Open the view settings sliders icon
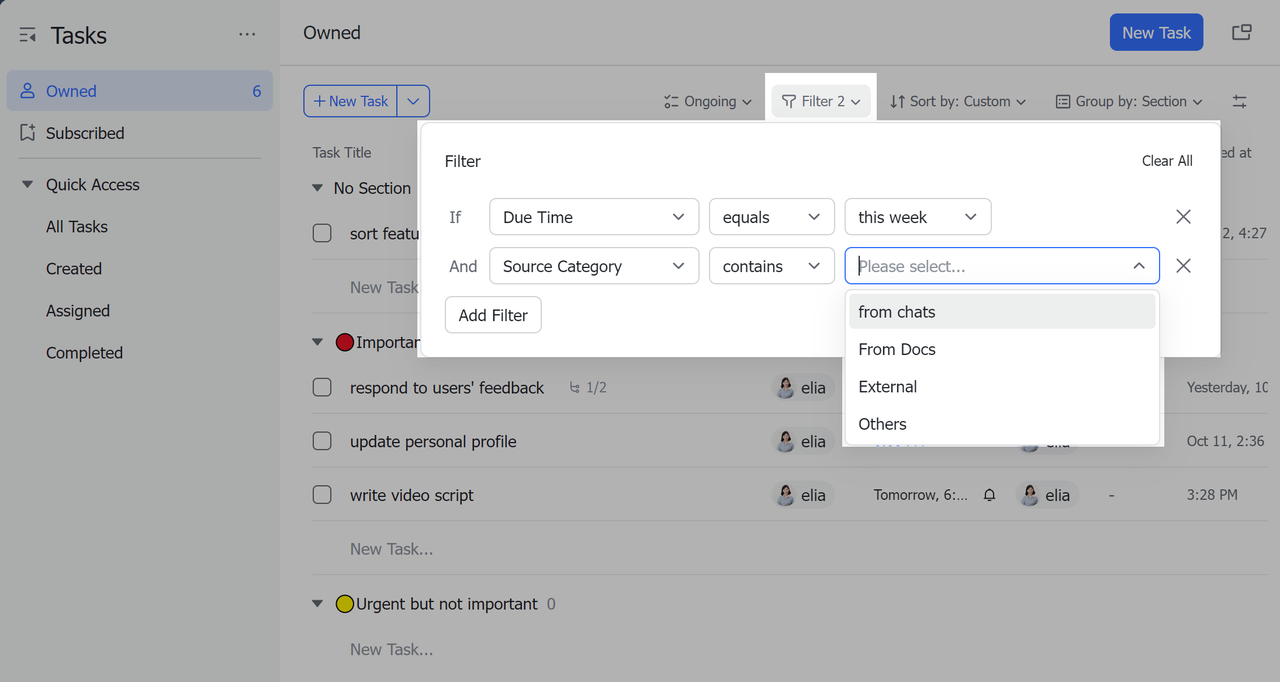Screen dimensions: 1280x682 1240,101
